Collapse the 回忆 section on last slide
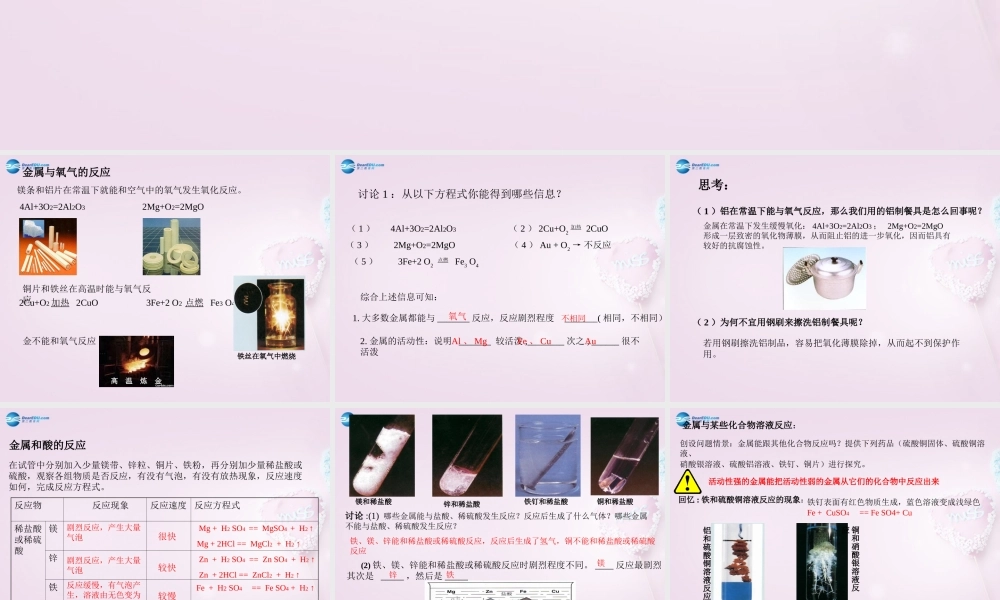This screenshot has width=1000, height=600. pyautogui.click(x=688, y=498)
